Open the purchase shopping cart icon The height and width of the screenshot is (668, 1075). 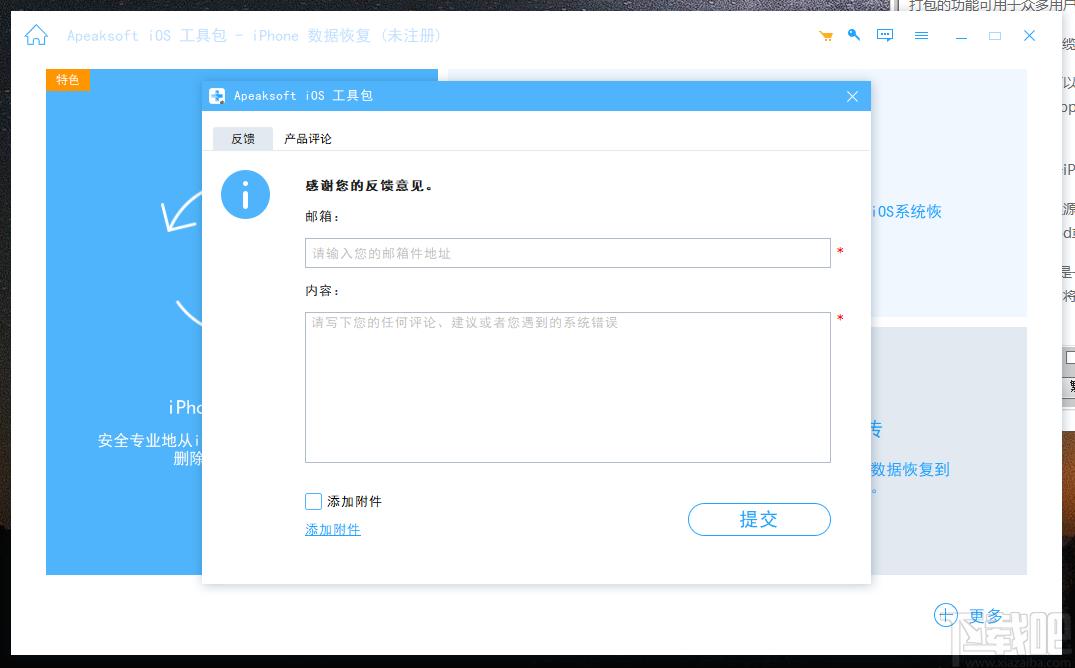click(826, 36)
